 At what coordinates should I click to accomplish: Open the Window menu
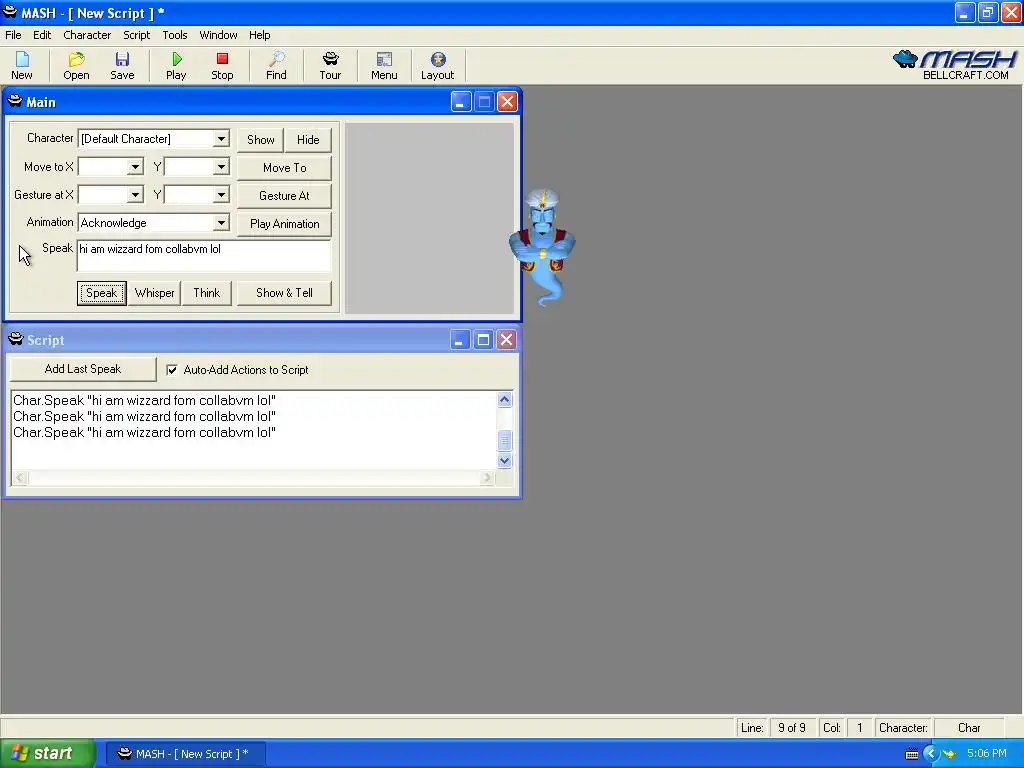click(x=218, y=35)
